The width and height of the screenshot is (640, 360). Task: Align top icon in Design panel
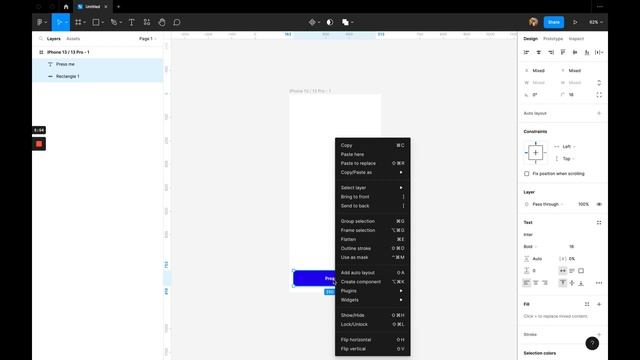click(563, 52)
